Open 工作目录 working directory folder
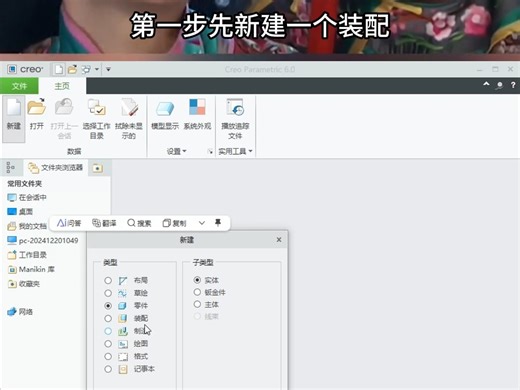Image resolution: width=520 pixels, height=390 pixels. (x=27, y=255)
